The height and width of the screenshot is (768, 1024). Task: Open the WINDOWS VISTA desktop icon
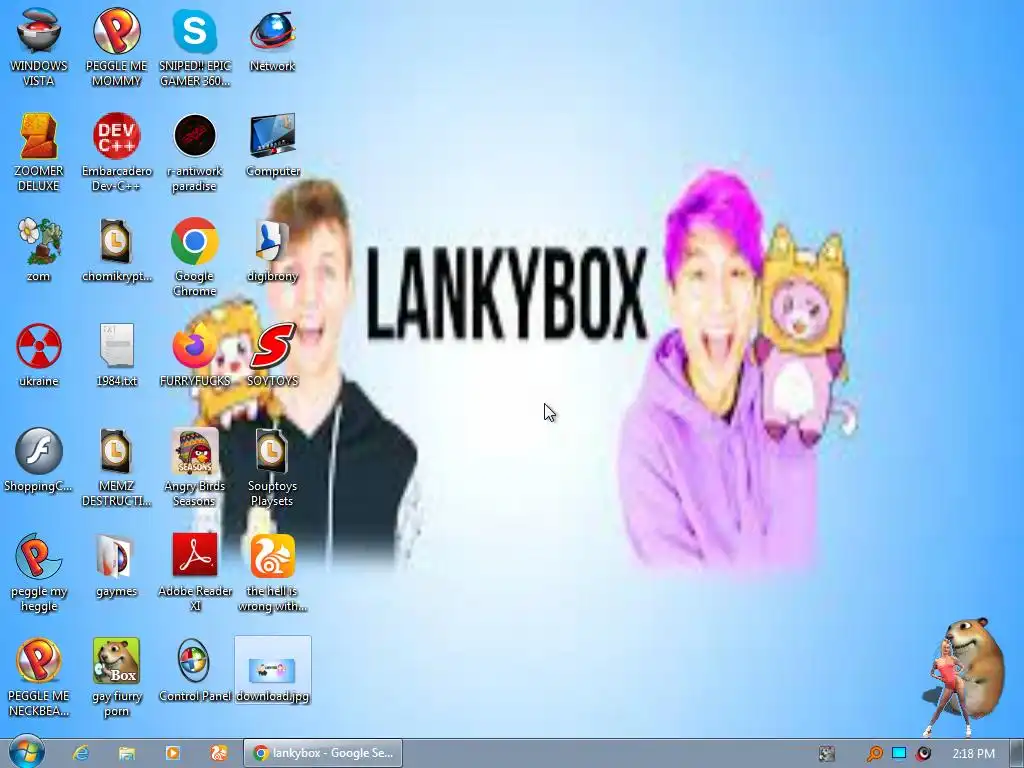point(39,47)
